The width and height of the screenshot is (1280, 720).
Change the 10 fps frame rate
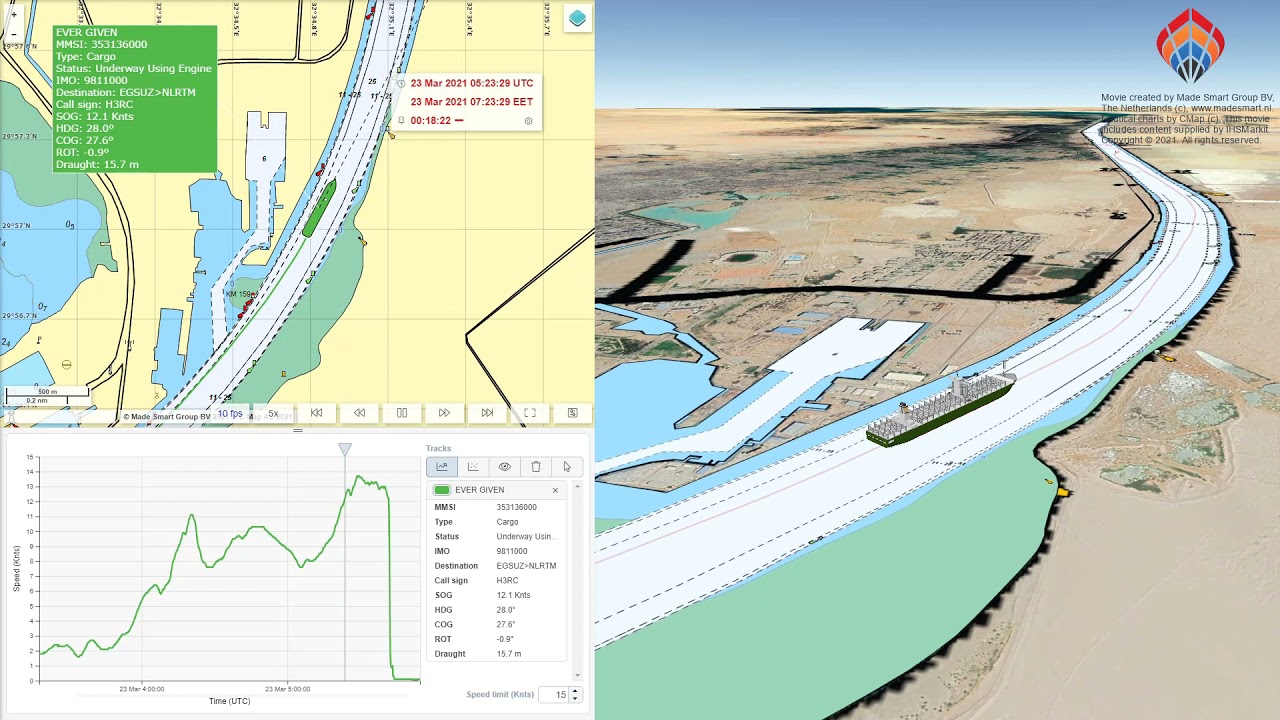[230, 414]
